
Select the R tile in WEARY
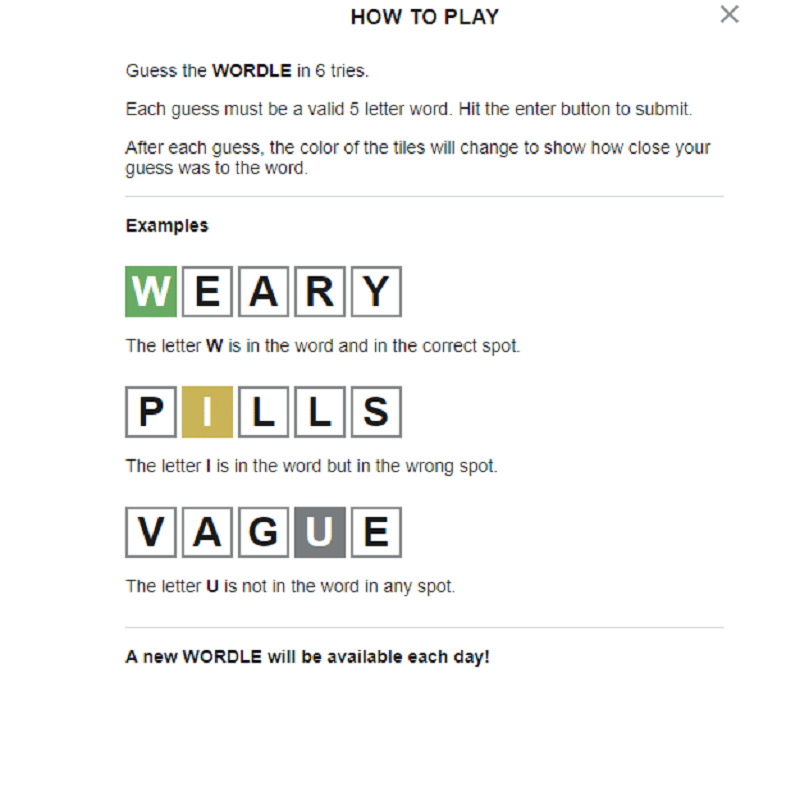(319, 292)
